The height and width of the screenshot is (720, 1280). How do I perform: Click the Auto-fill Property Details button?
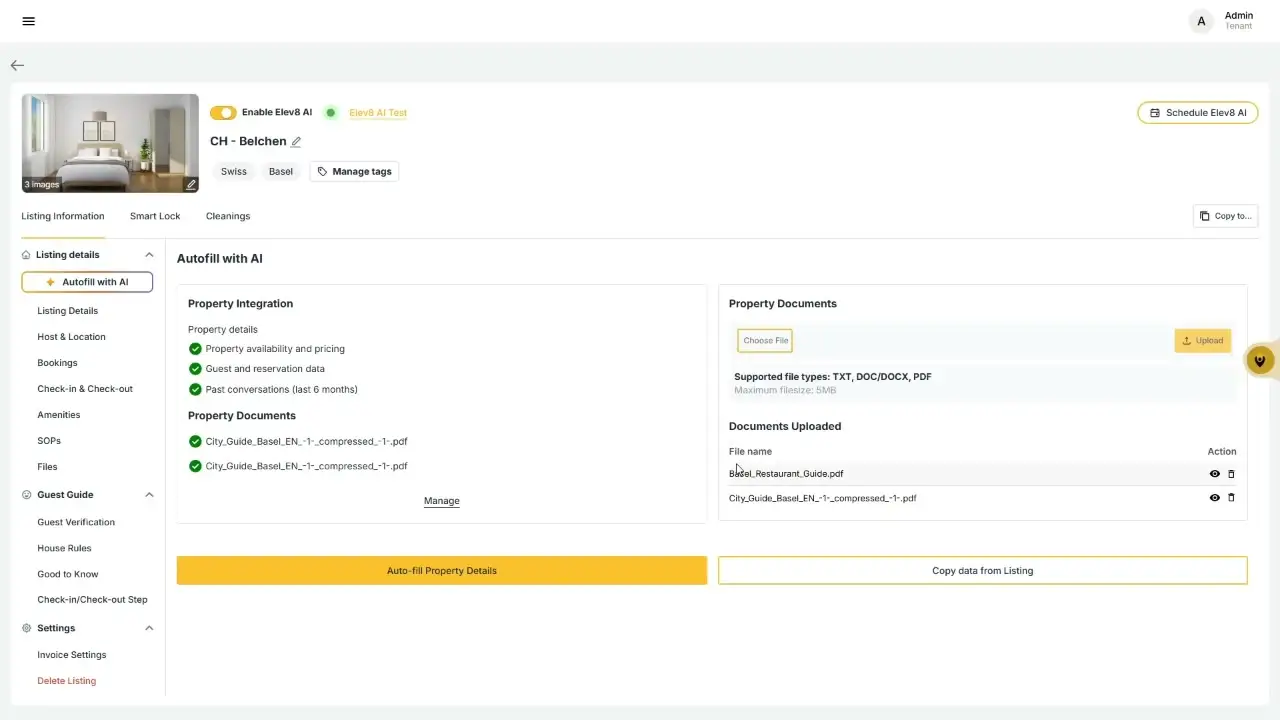(442, 571)
